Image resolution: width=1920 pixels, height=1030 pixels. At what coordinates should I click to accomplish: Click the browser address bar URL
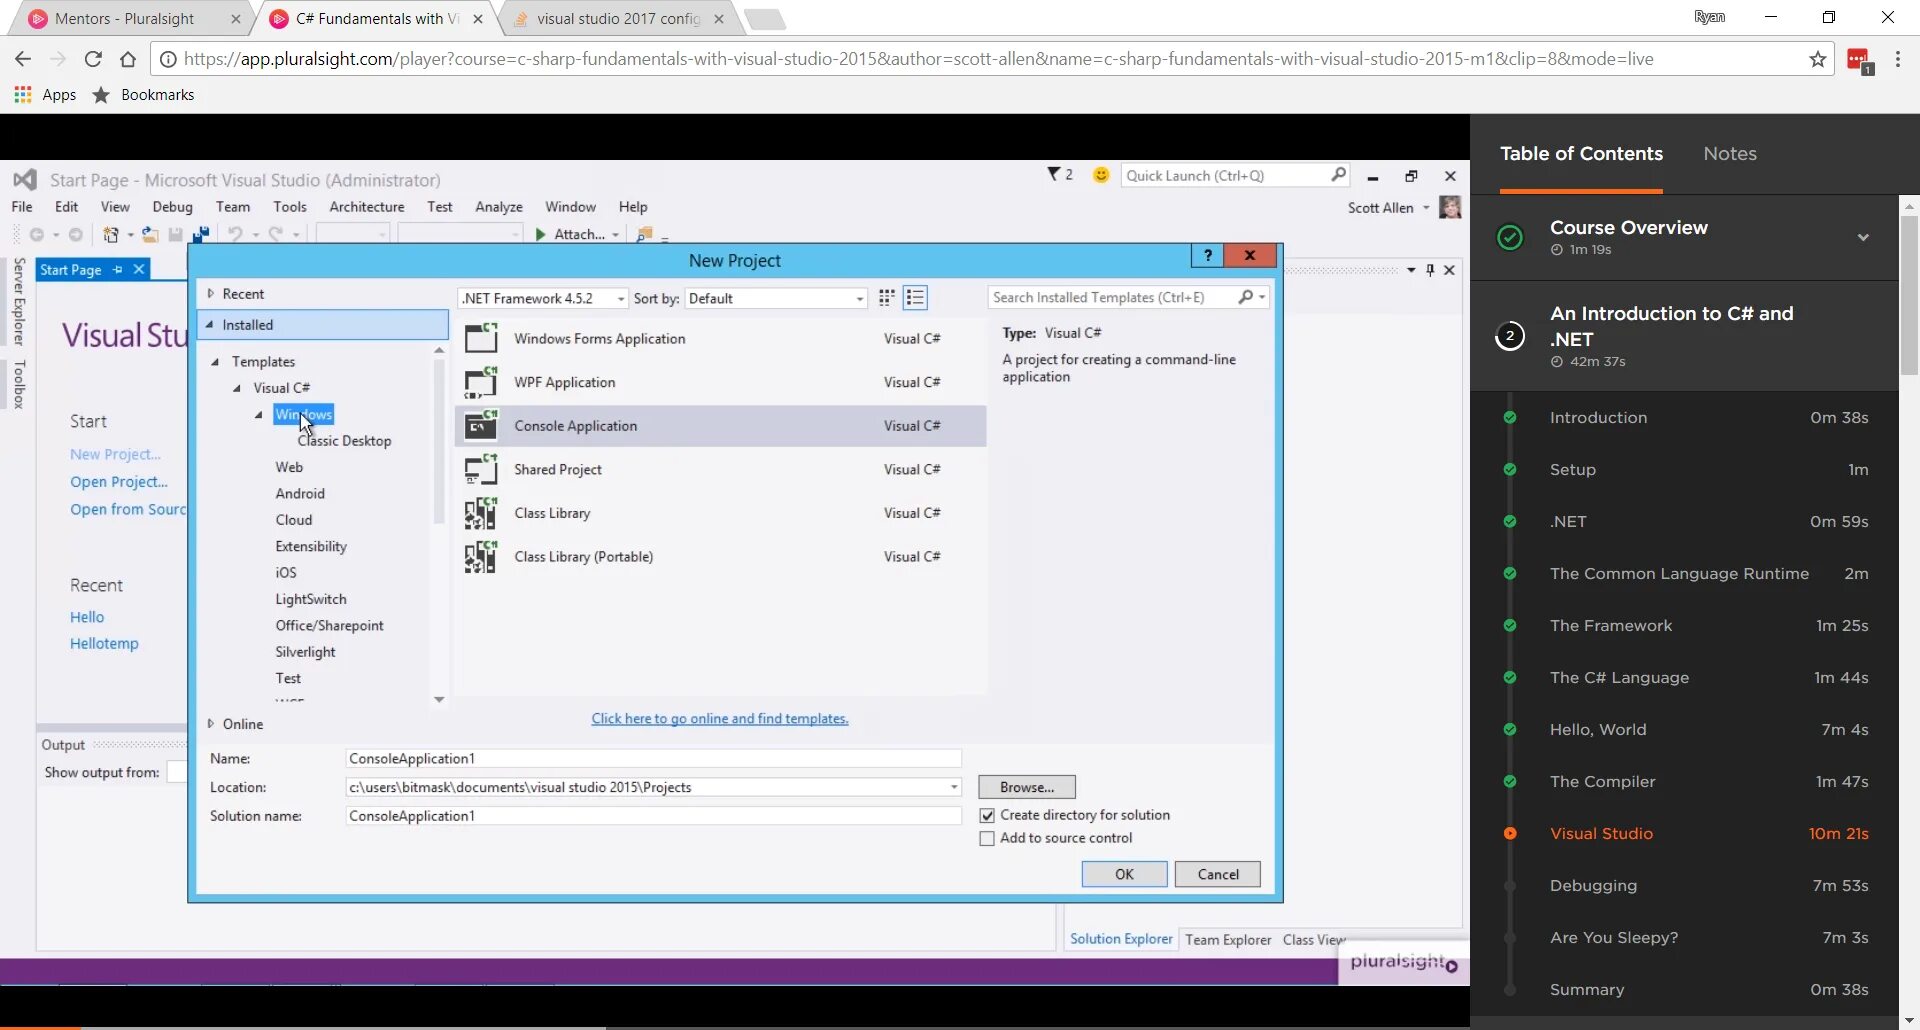point(918,59)
